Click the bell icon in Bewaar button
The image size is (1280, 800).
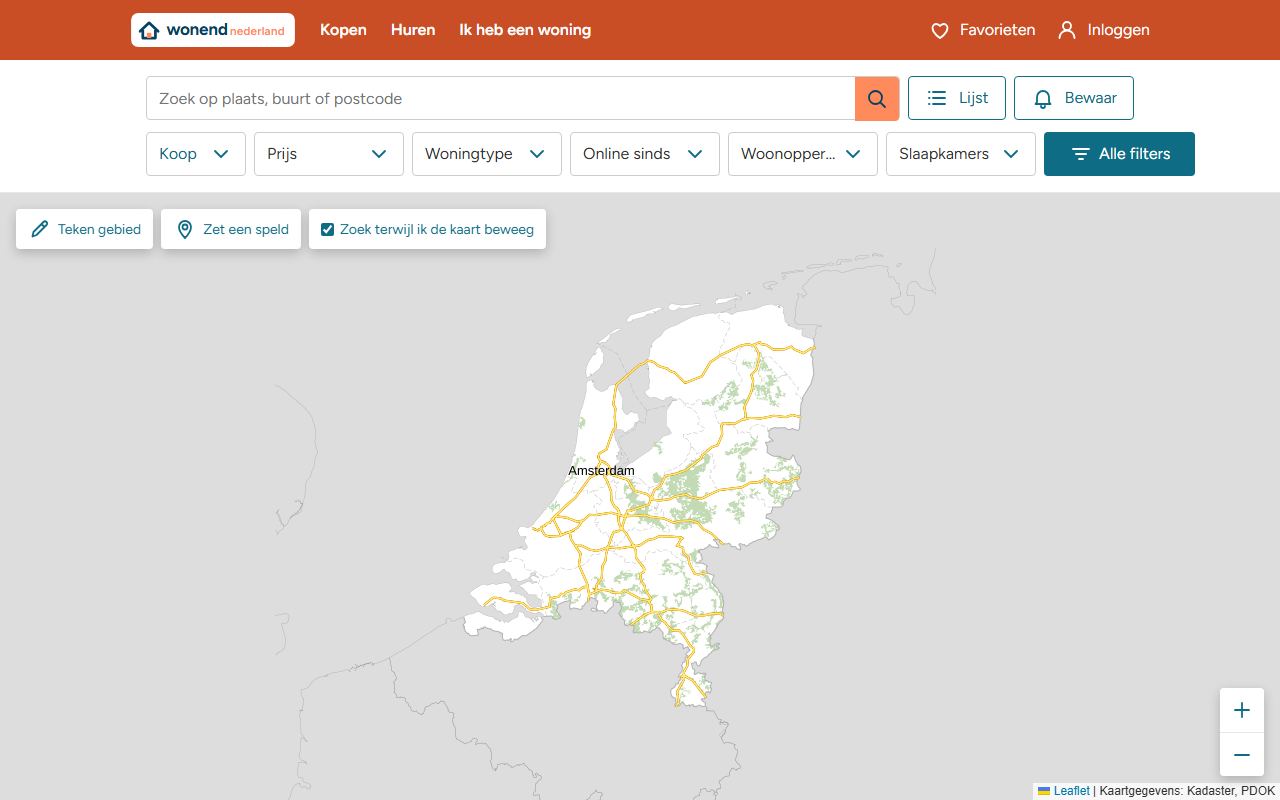click(x=1043, y=99)
